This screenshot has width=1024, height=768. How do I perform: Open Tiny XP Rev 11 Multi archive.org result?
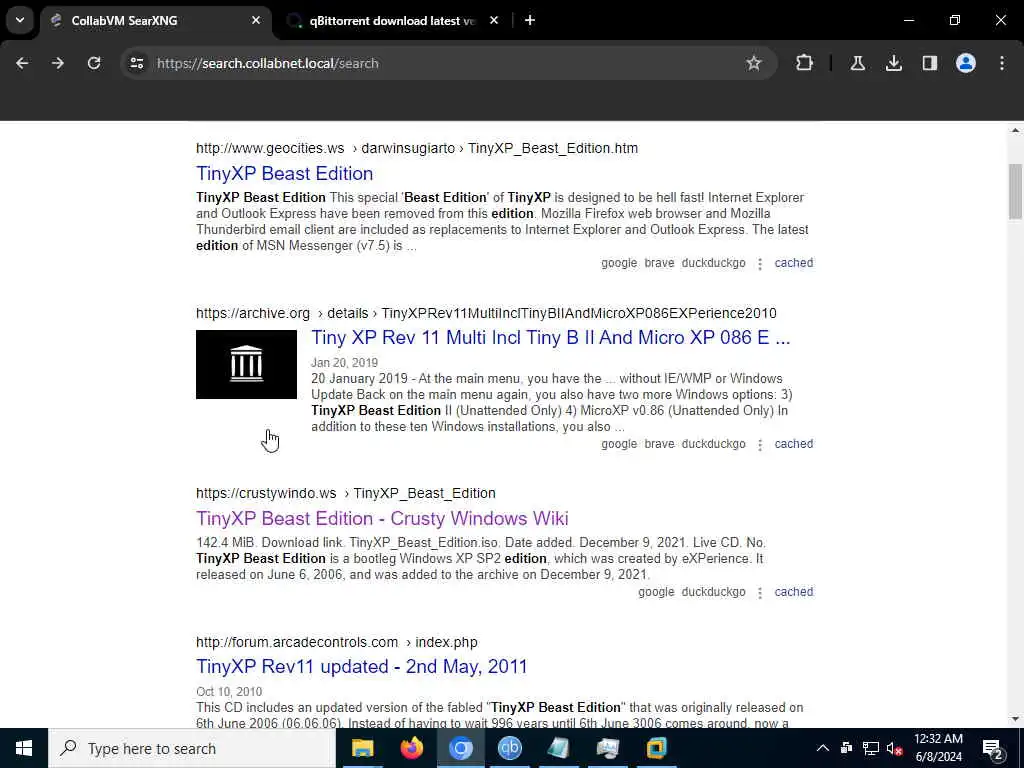click(551, 338)
